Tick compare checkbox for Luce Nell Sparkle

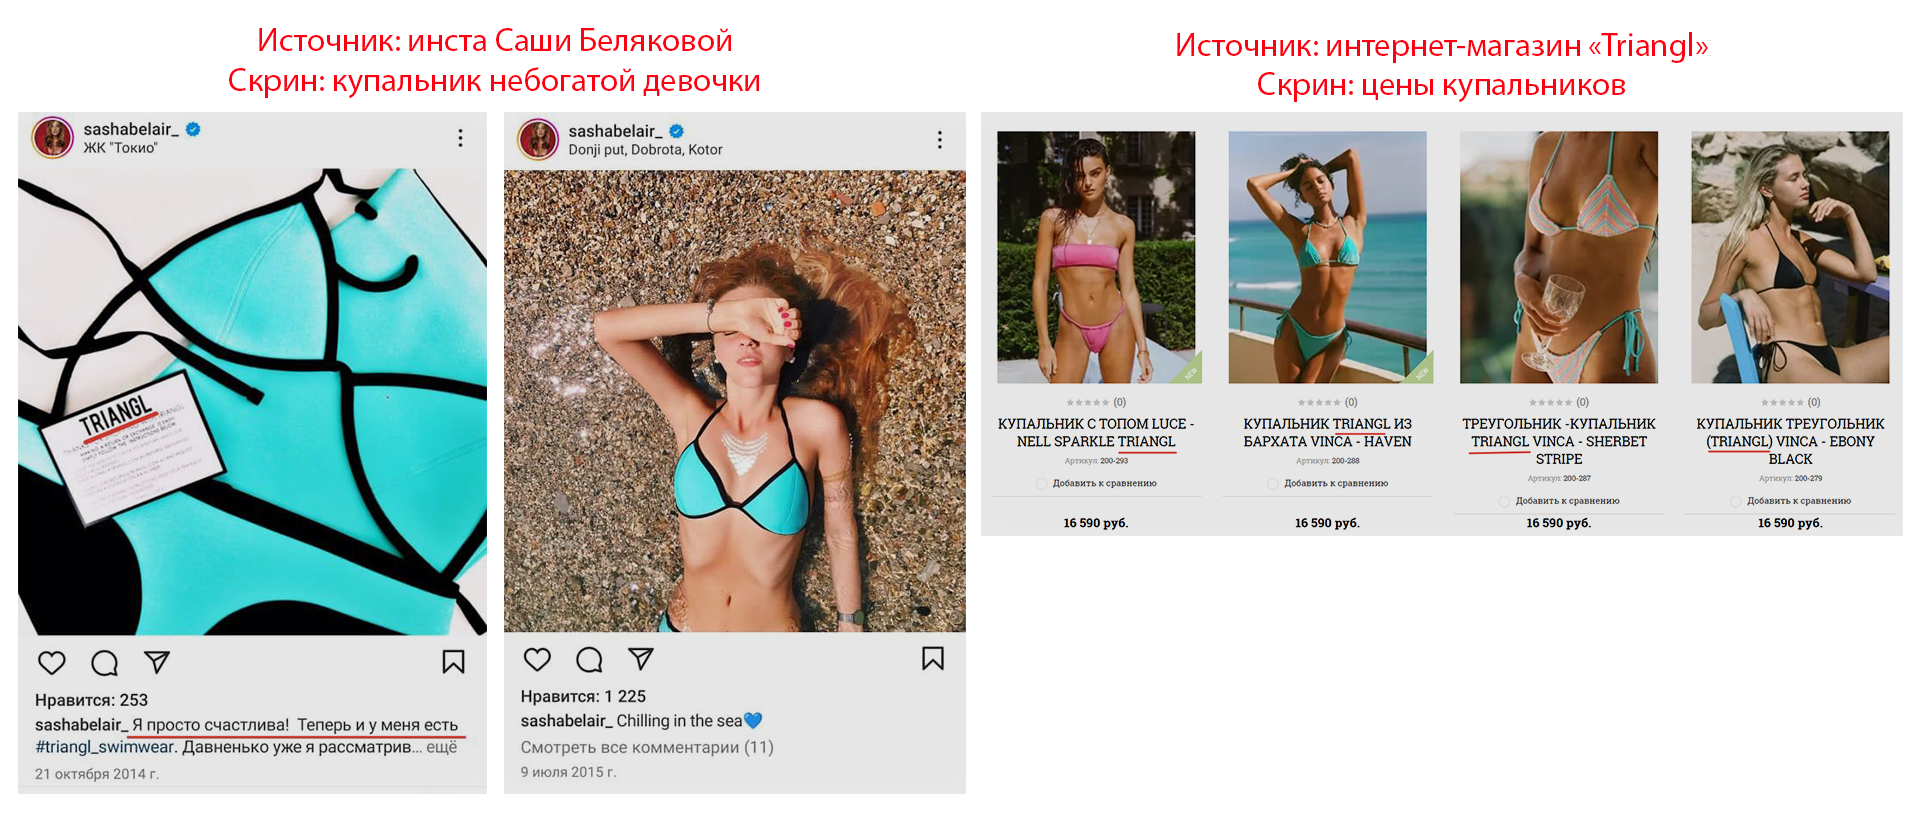pos(1042,484)
